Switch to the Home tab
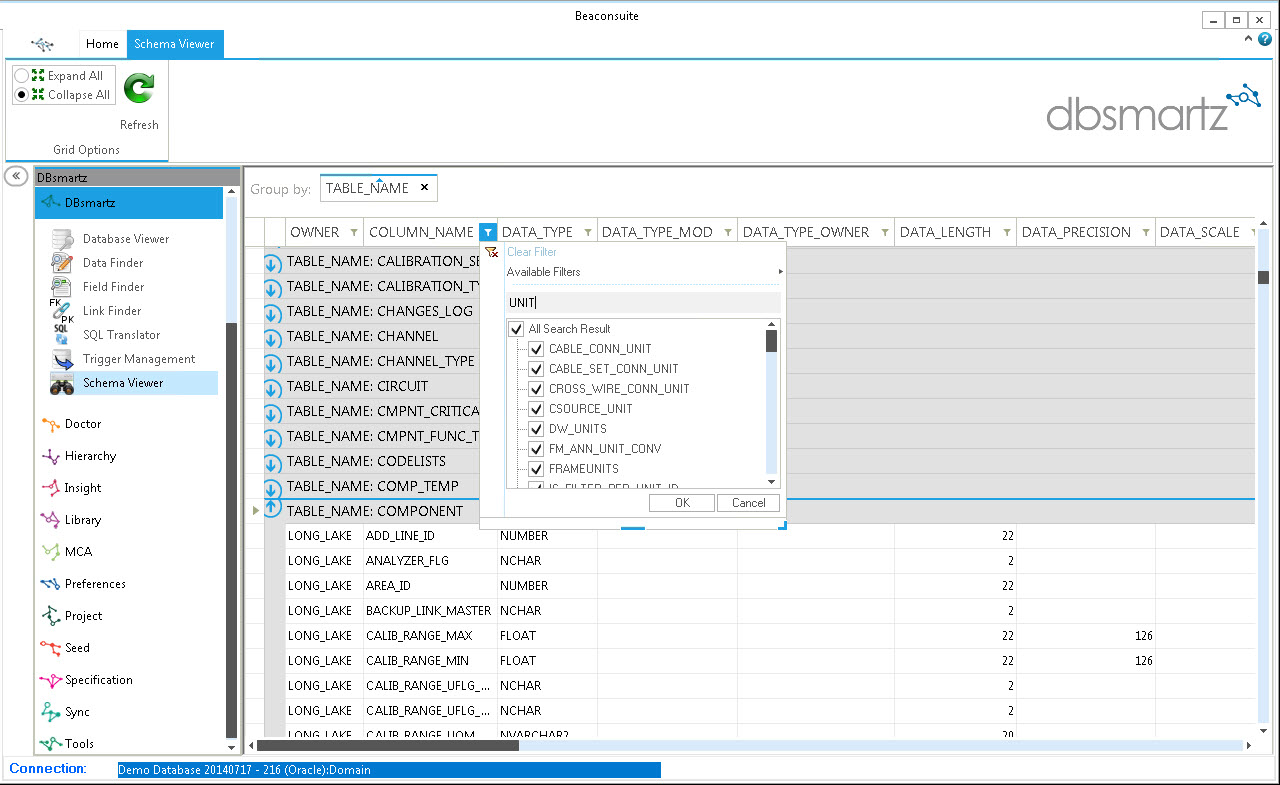This screenshot has width=1280, height=785. [102, 44]
